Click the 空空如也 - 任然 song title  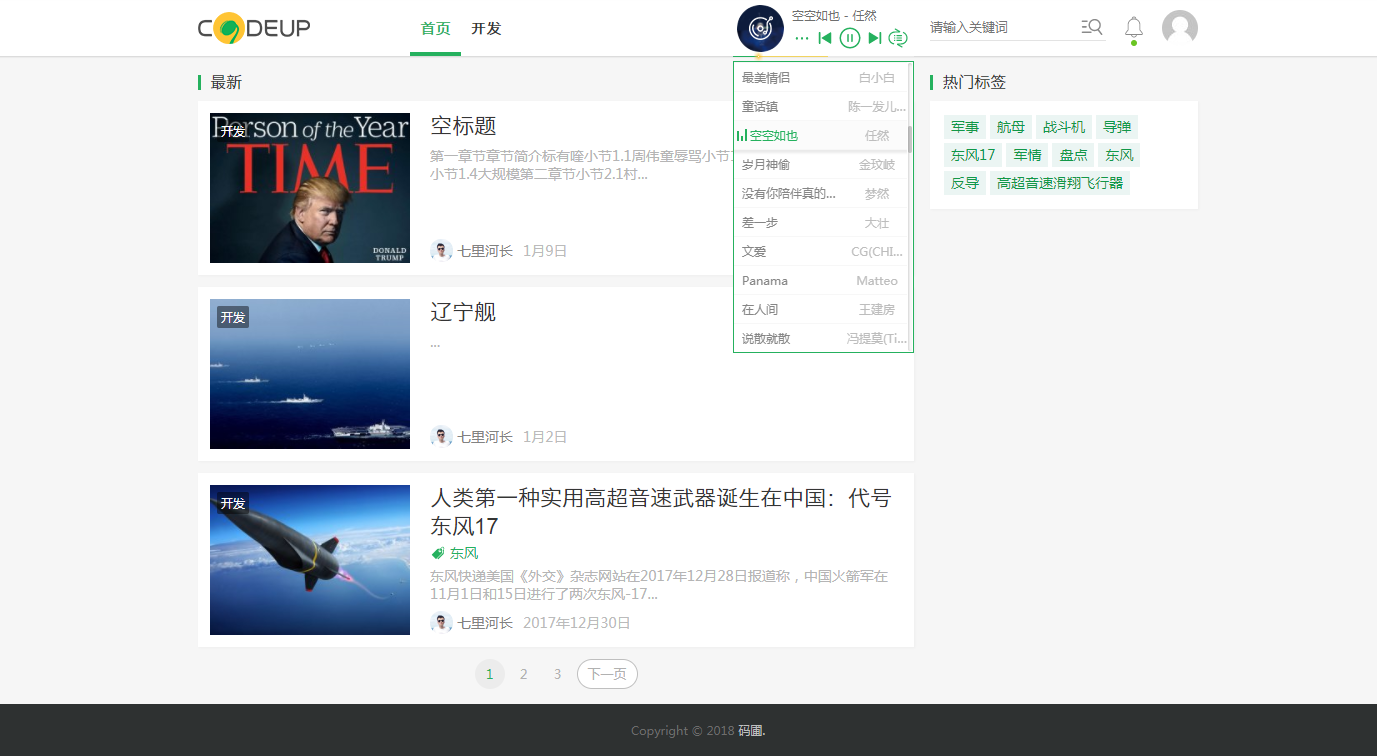tap(834, 15)
